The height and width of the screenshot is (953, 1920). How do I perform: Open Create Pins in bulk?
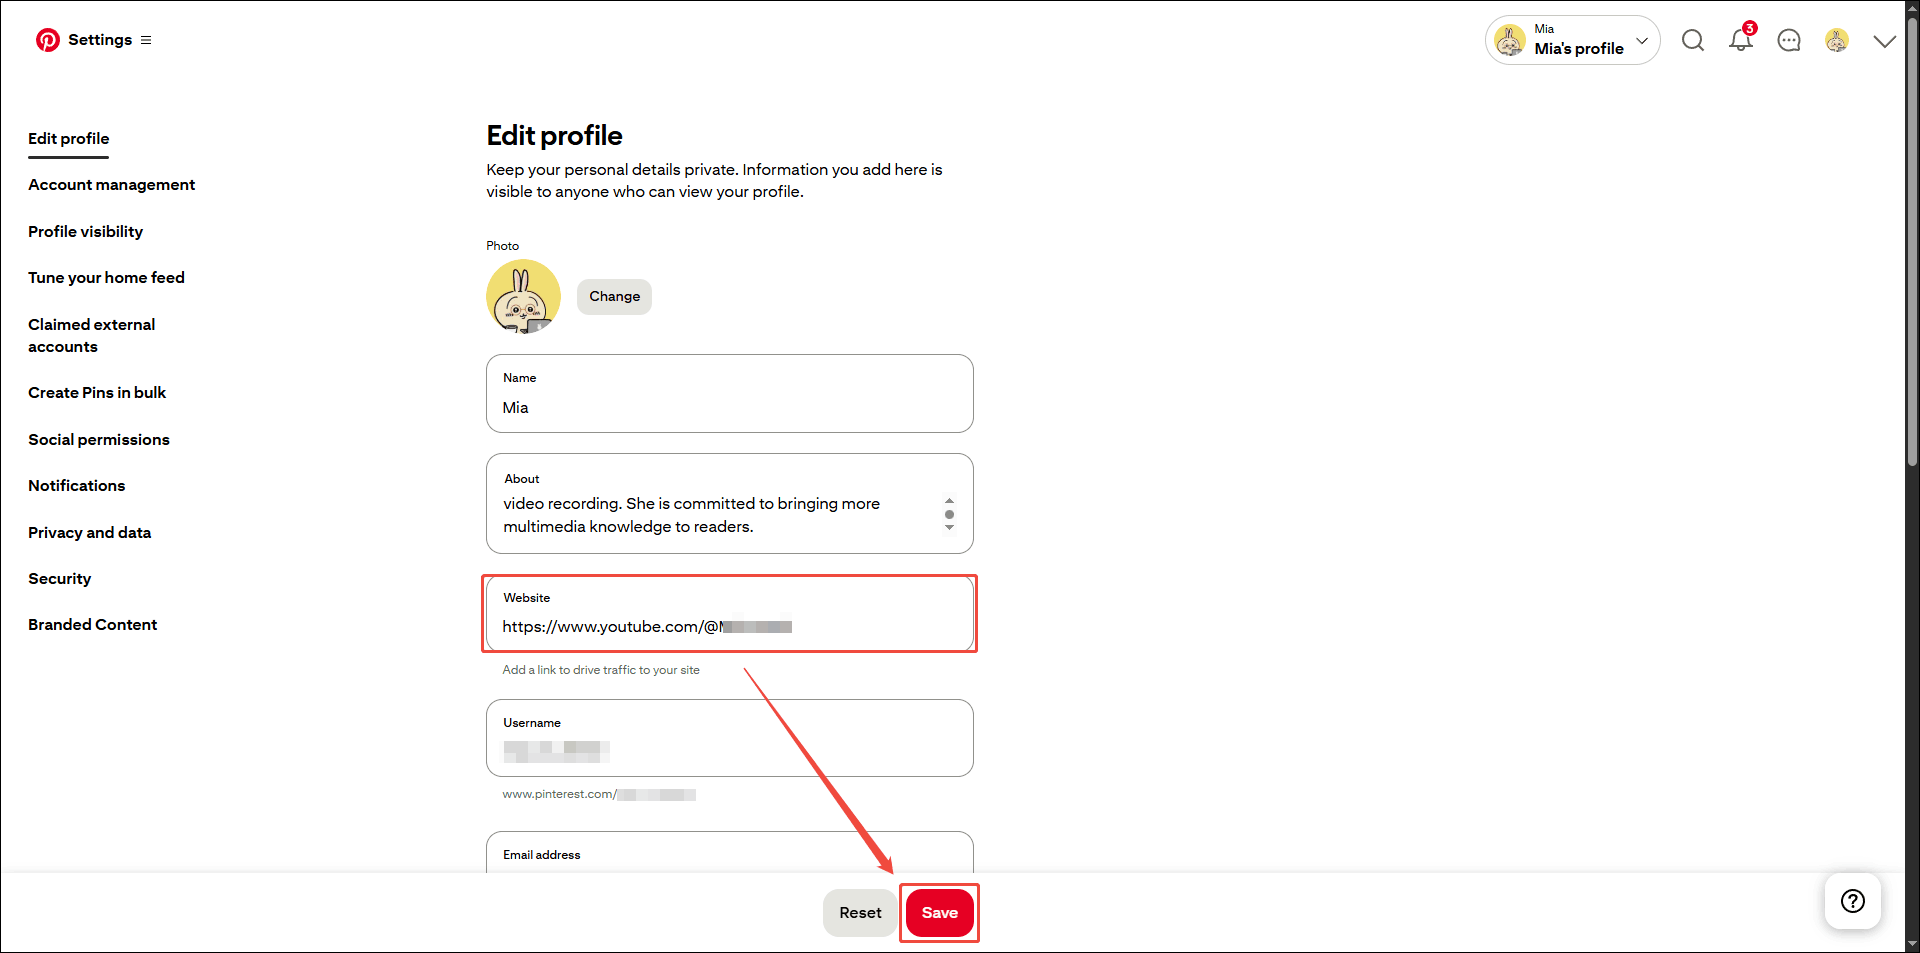click(97, 393)
